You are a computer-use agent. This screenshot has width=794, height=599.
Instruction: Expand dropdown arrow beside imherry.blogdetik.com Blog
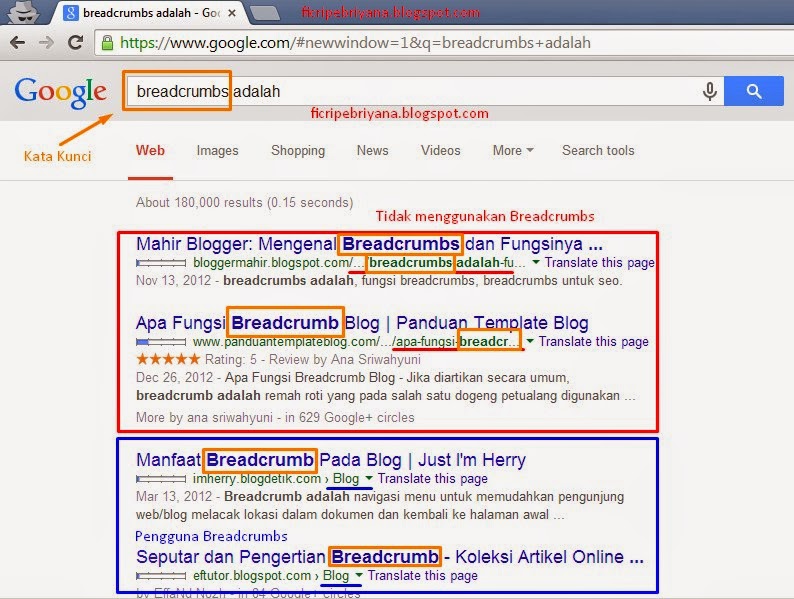click(x=369, y=478)
